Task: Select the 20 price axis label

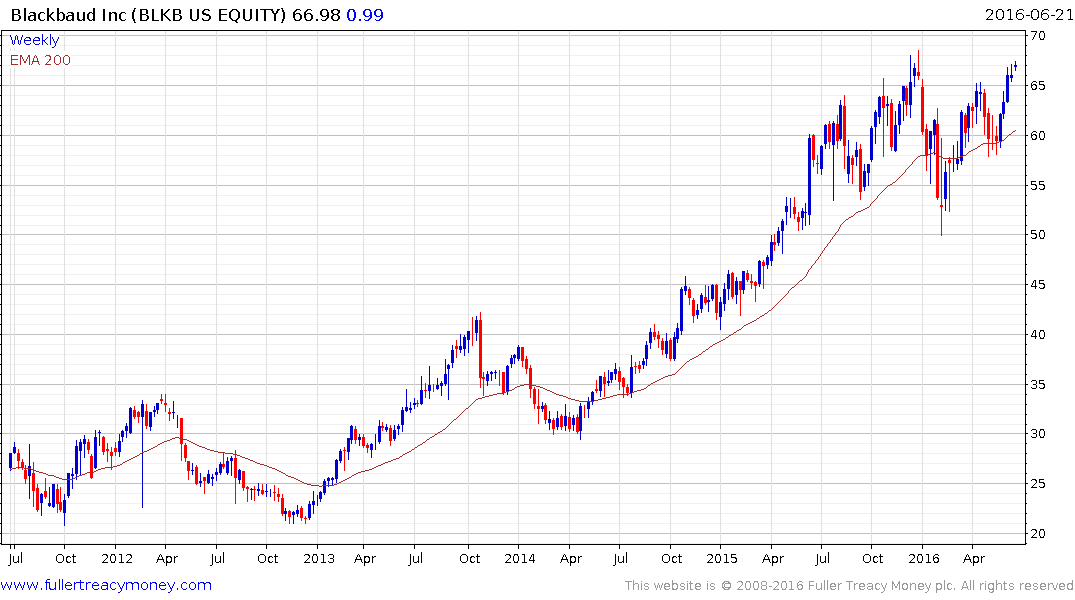Action: click(x=1039, y=534)
